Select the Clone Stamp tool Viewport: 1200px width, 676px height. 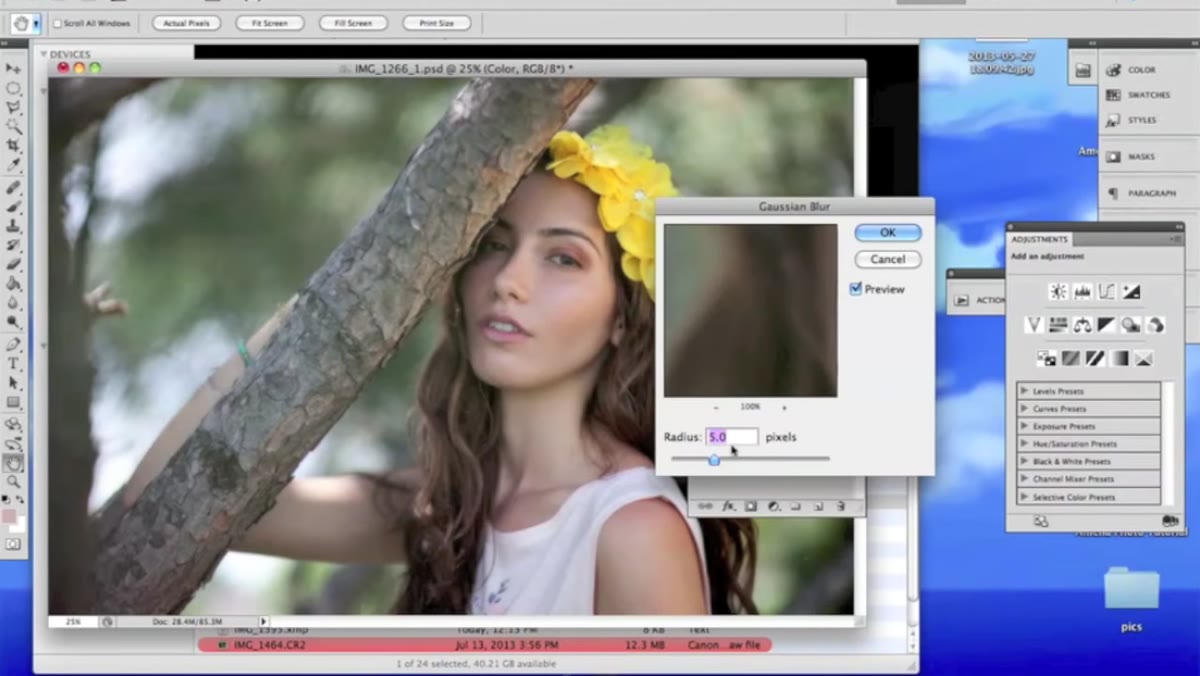click(x=13, y=226)
